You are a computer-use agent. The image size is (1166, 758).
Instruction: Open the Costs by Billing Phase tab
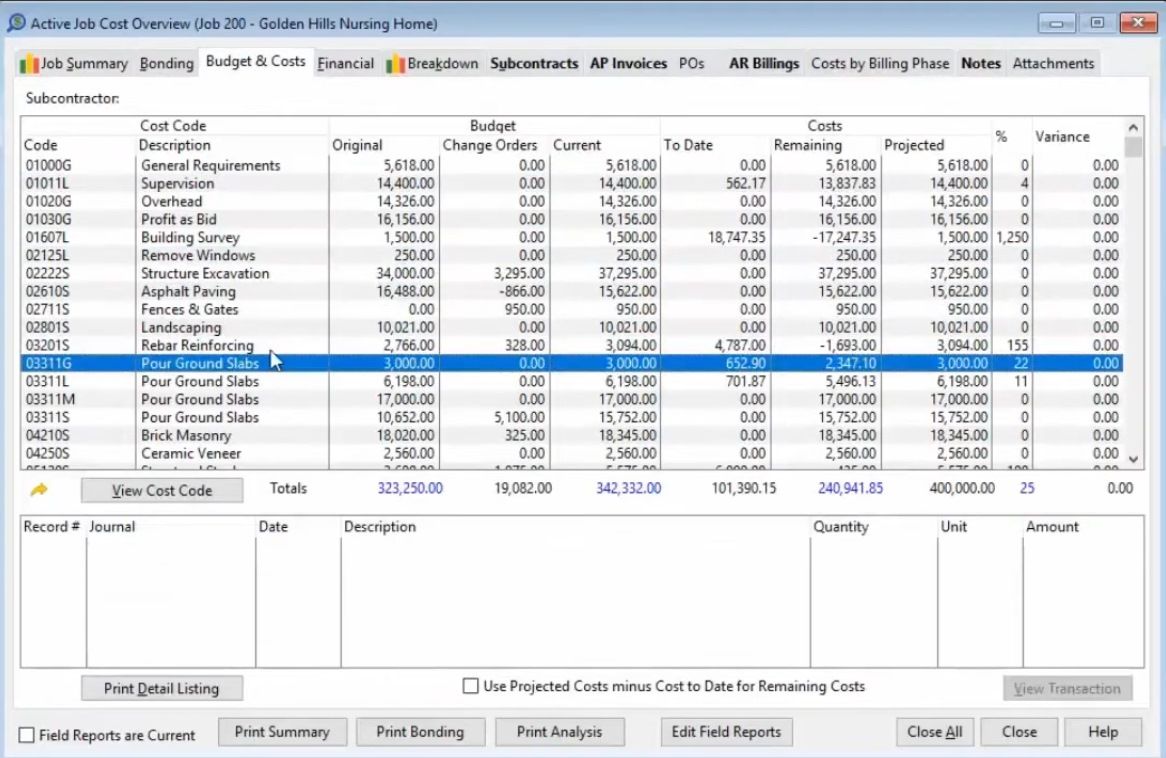[x=879, y=64]
